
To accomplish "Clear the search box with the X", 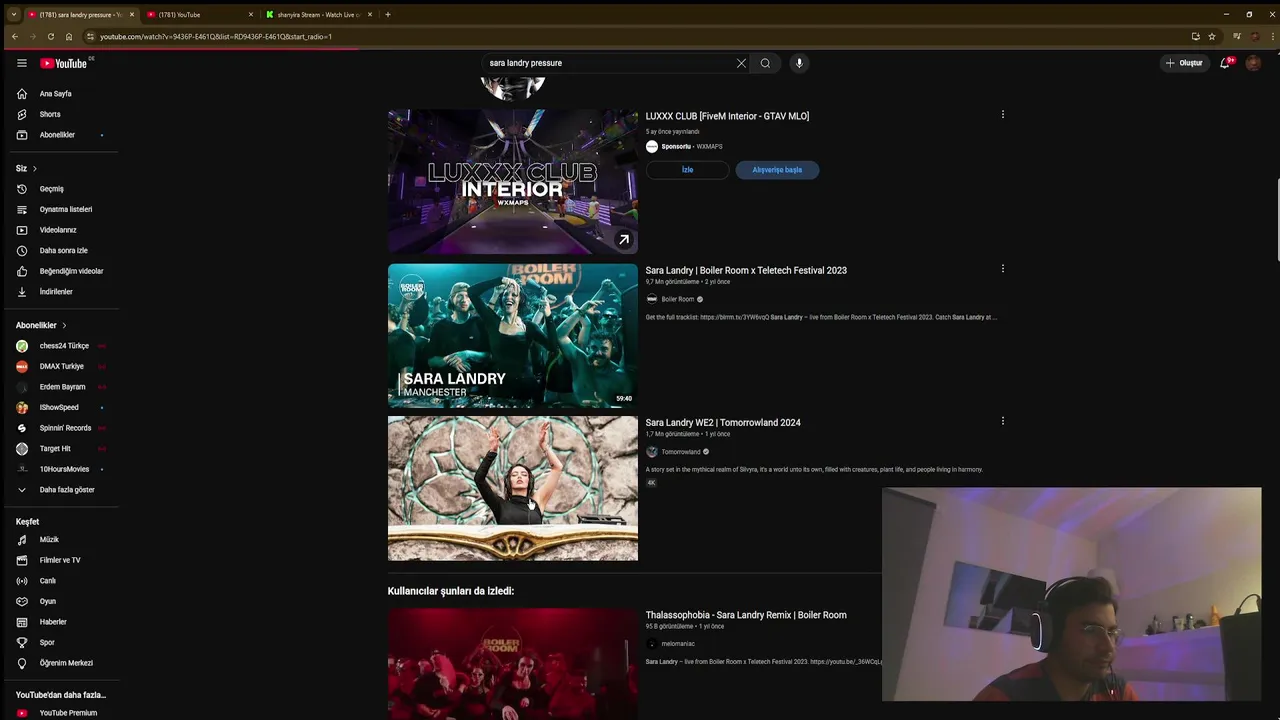I will point(741,63).
